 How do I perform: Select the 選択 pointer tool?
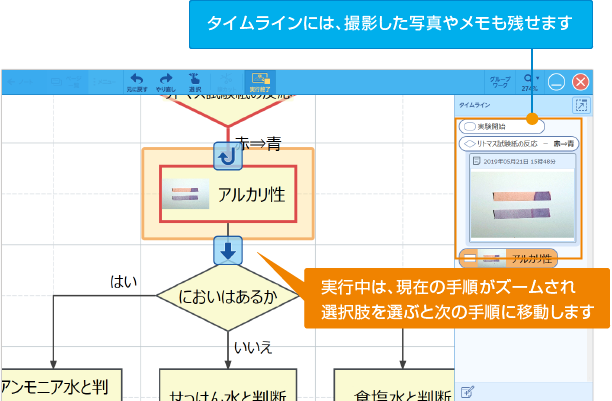195,82
